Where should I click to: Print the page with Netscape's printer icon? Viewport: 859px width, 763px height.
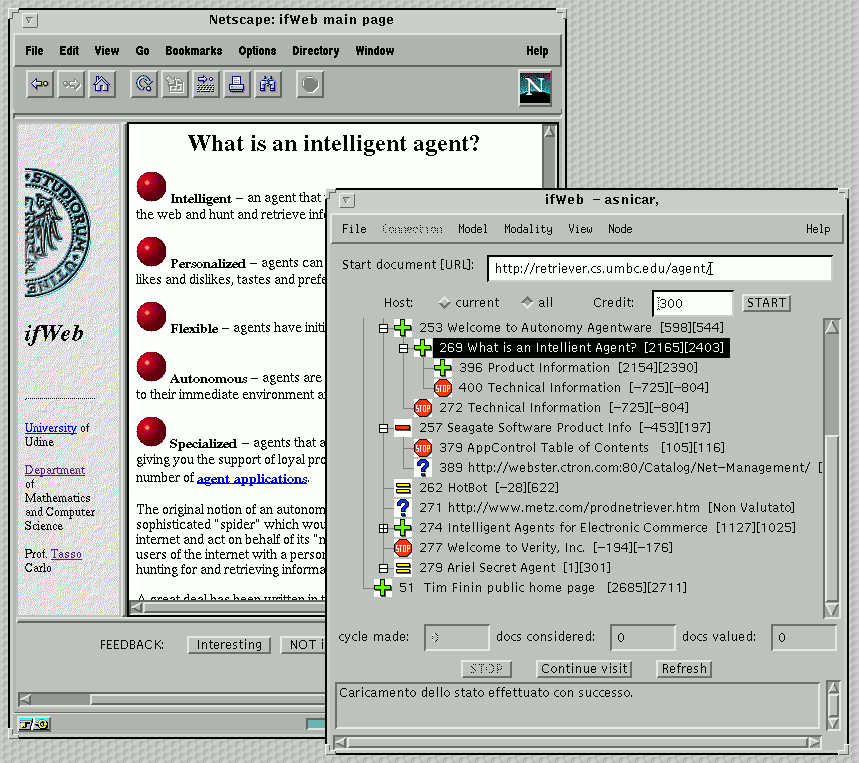coord(237,84)
